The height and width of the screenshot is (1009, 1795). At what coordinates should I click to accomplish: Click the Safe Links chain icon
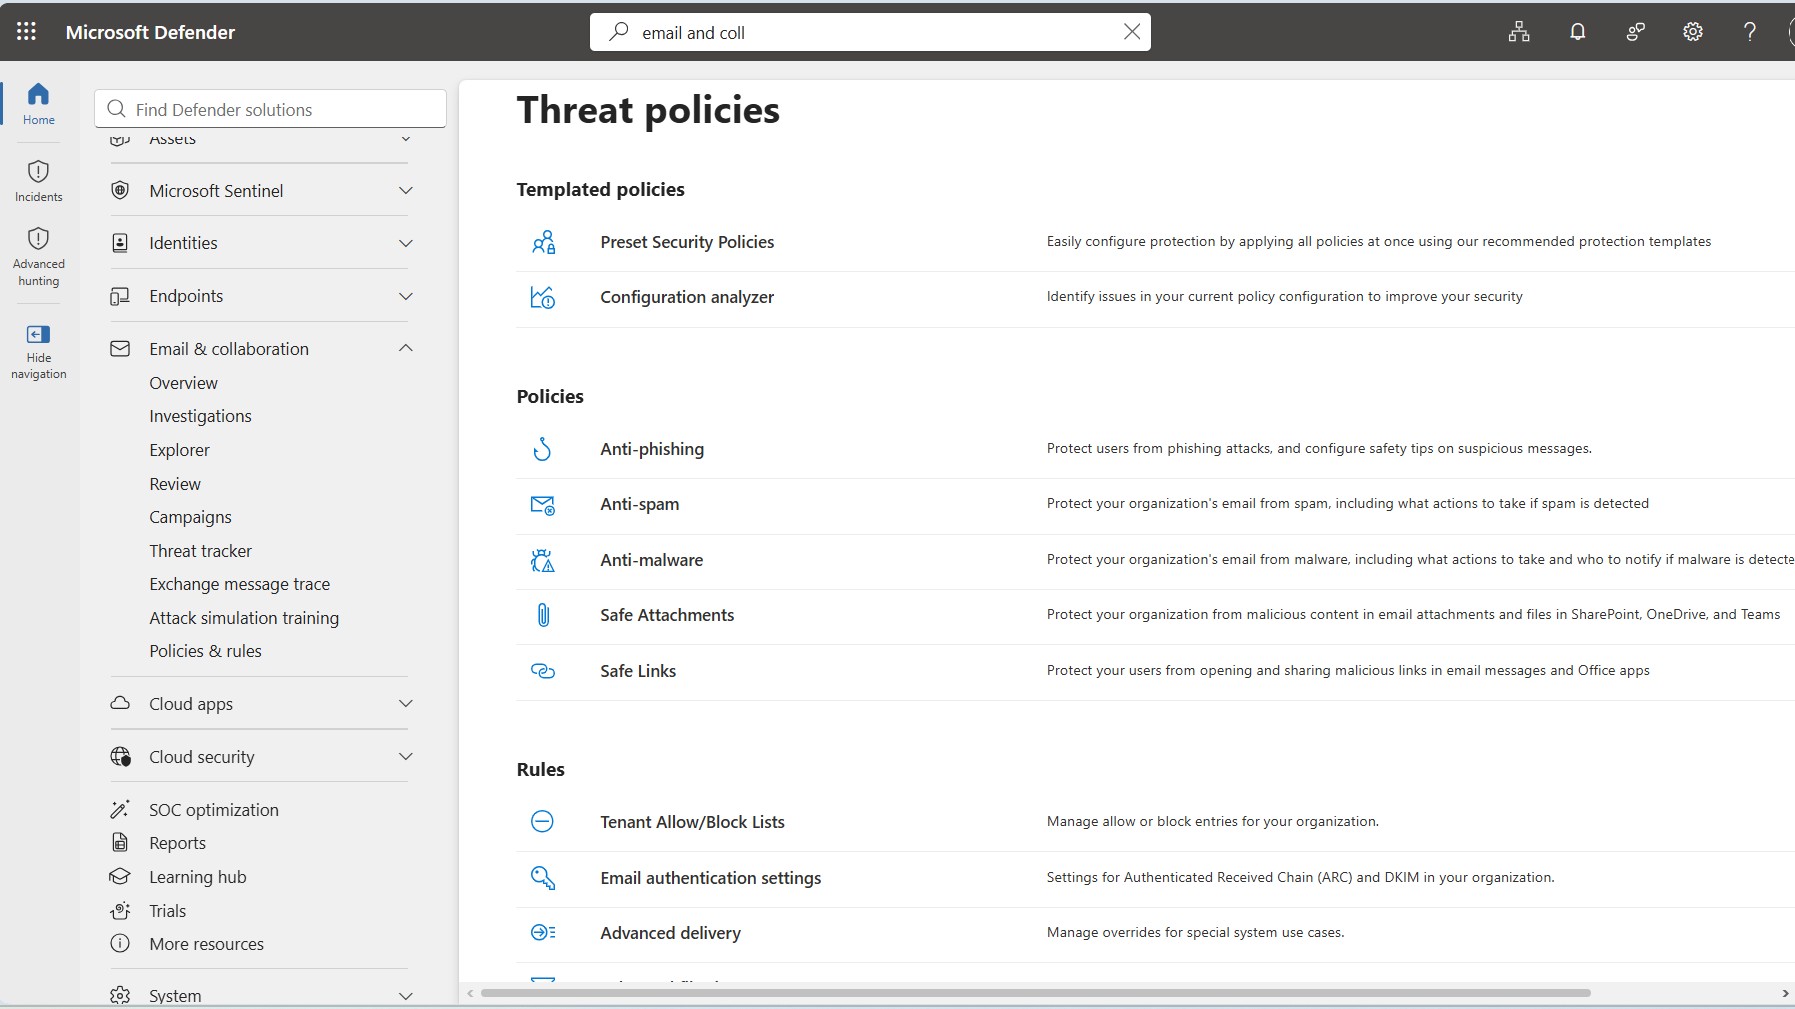pyautogui.click(x=543, y=671)
